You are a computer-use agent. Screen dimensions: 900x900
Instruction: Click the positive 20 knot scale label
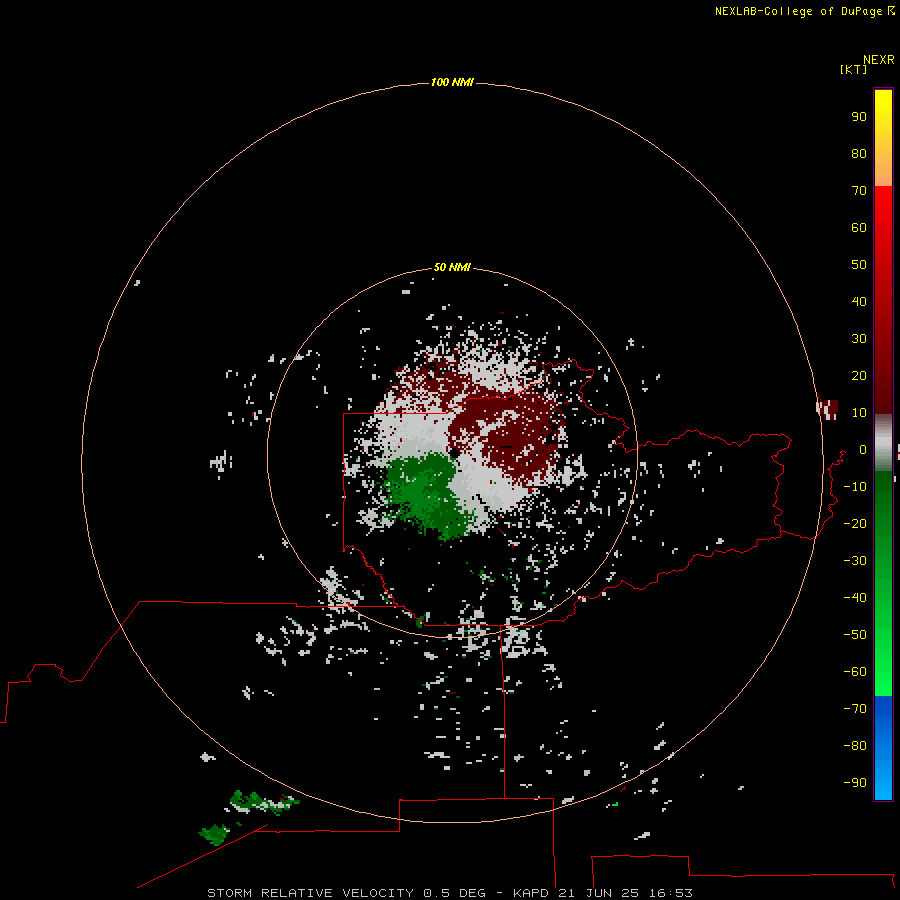tap(859, 375)
